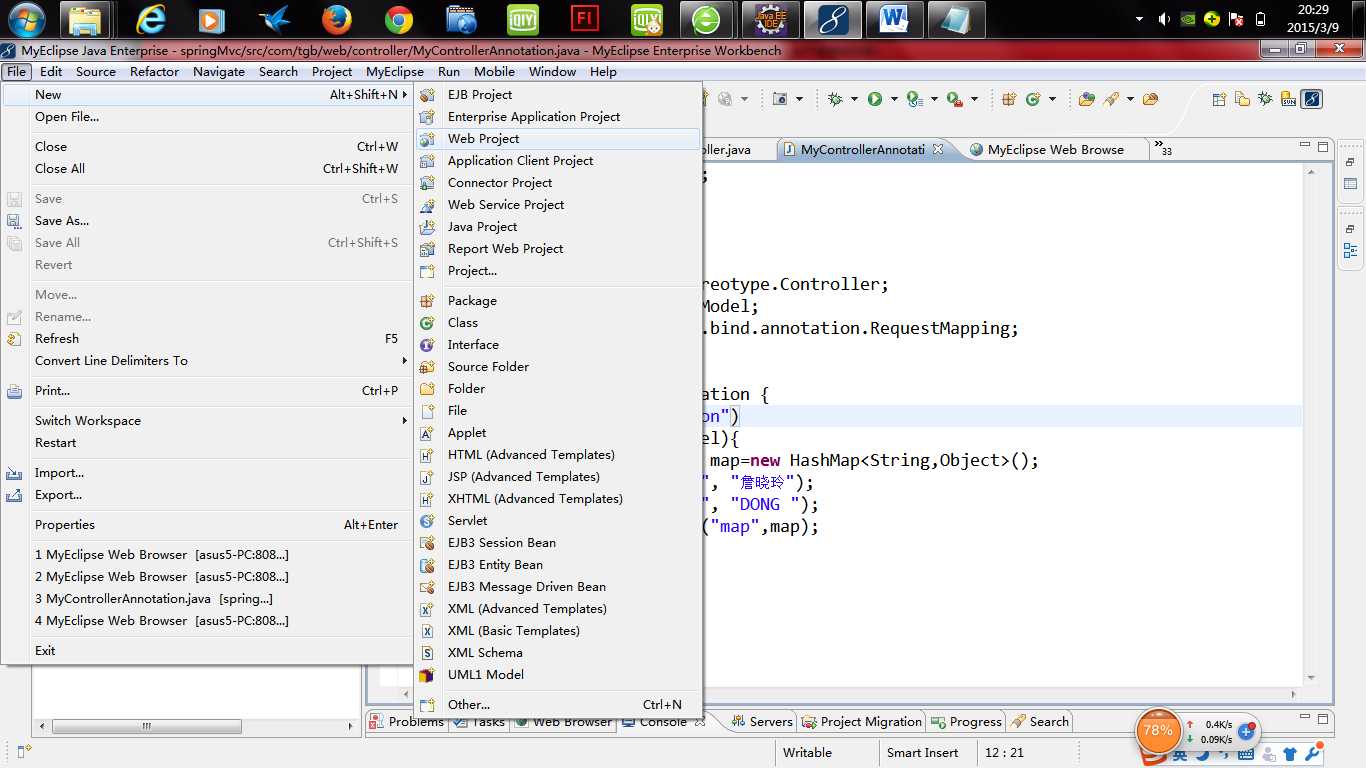The width and height of the screenshot is (1366, 768).
Task: Choose JSP (Advanced Templates) entry
Action: coord(557,477)
